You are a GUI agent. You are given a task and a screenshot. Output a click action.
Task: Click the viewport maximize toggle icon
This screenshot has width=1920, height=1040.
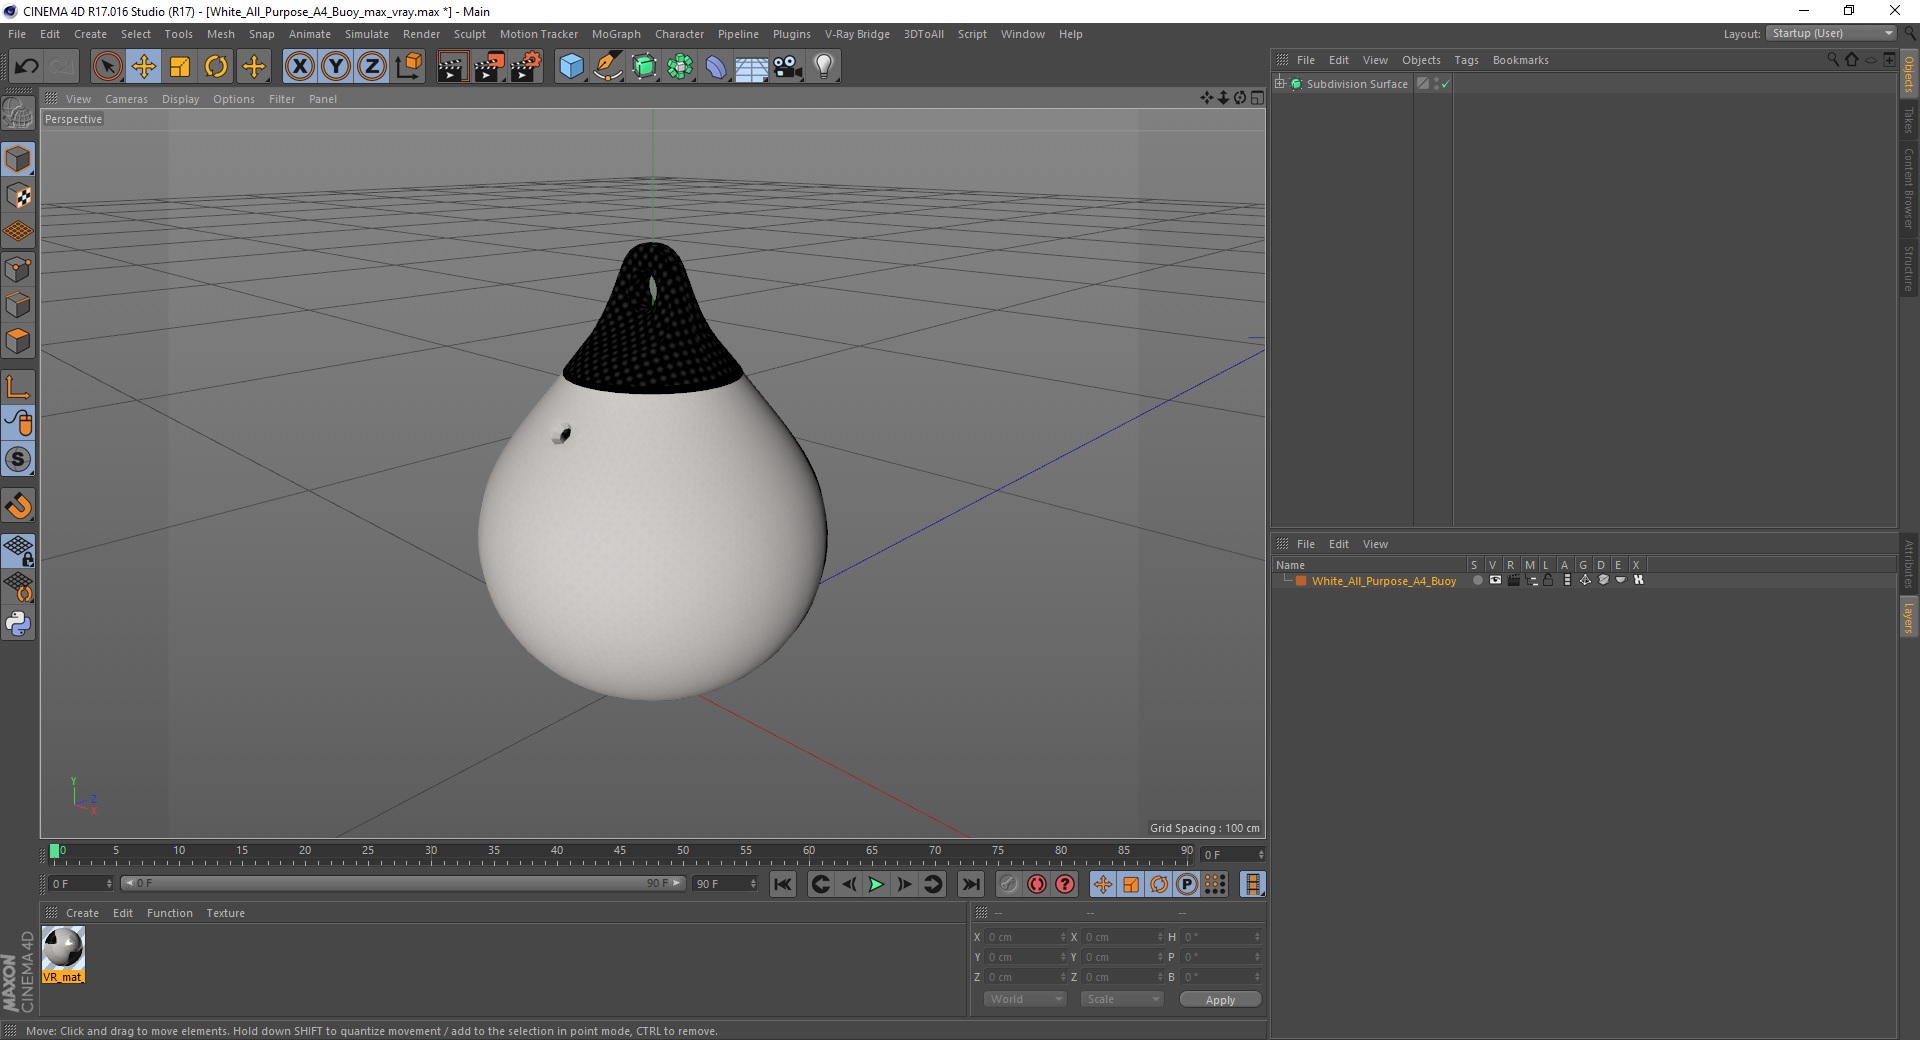1257,98
